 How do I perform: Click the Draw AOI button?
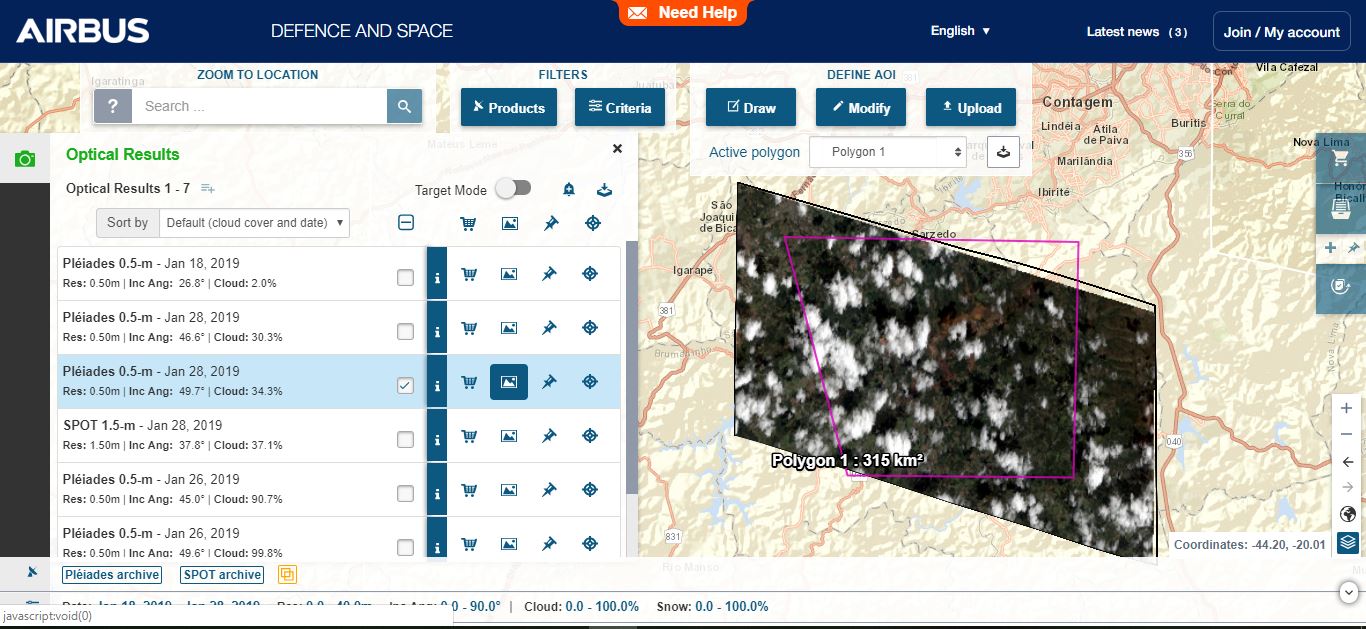(x=751, y=108)
